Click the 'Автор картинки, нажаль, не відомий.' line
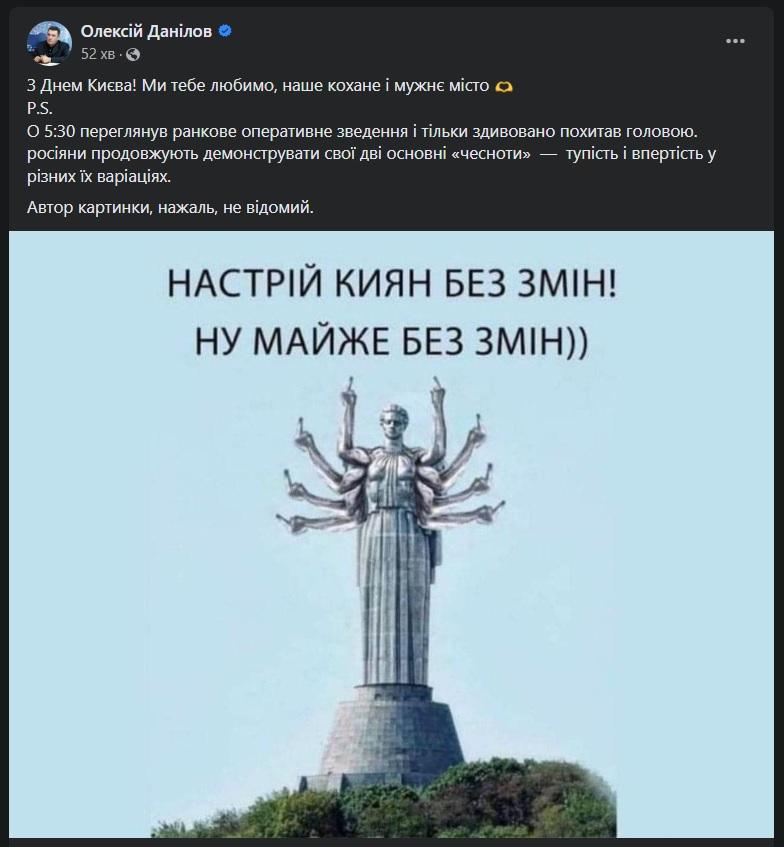 click(x=170, y=207)
